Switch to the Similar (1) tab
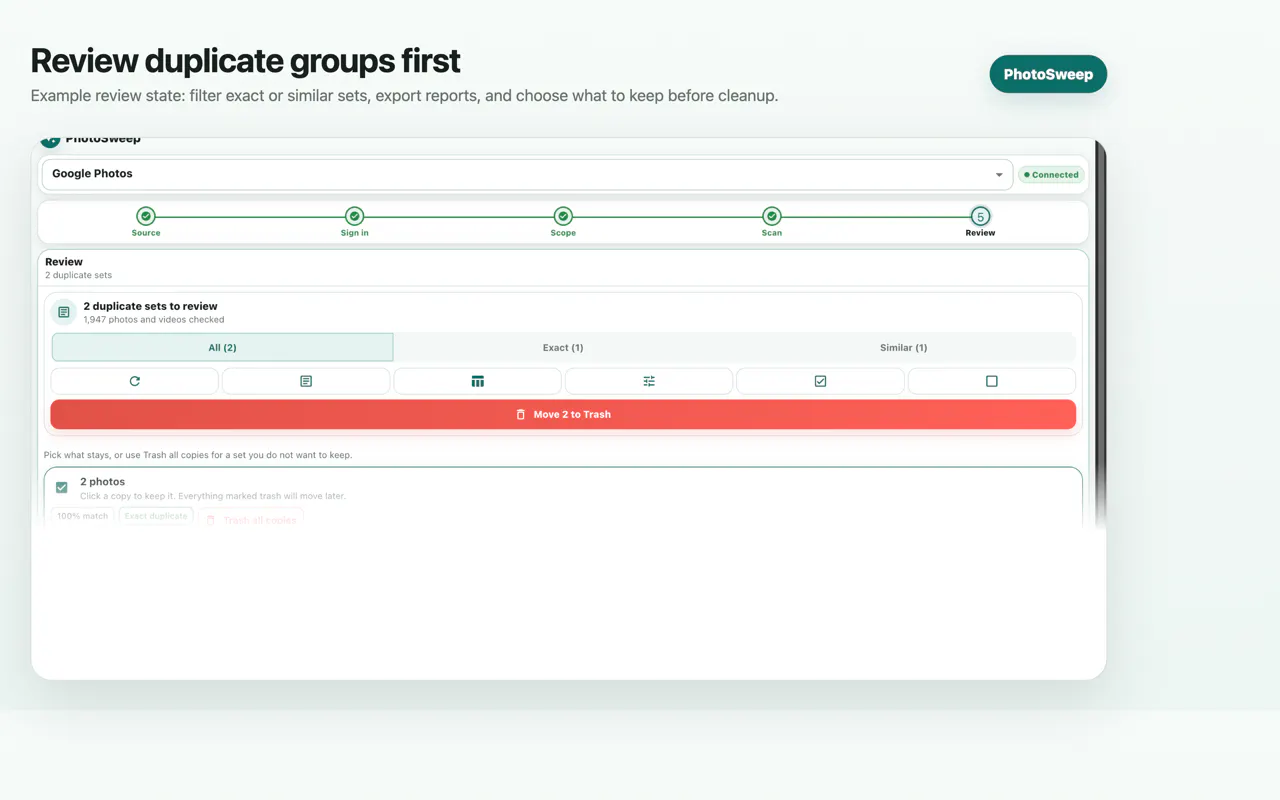The image size is (1280, 800). click(904, 347)
